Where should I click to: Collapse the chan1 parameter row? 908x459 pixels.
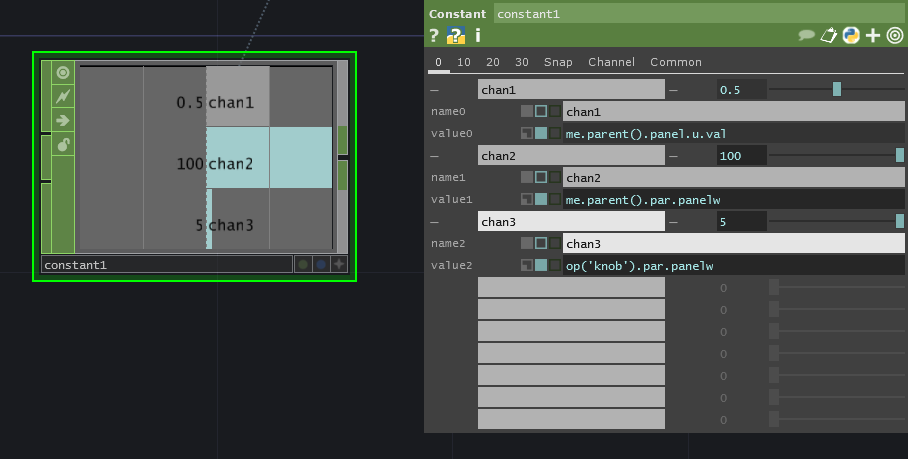pyautogui.click(x=435, y=90)
